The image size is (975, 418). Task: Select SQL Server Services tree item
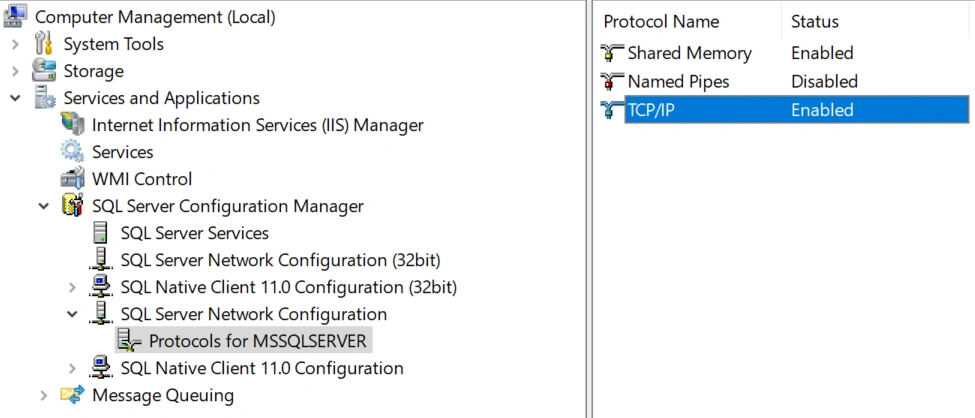[x=195, y=233]
